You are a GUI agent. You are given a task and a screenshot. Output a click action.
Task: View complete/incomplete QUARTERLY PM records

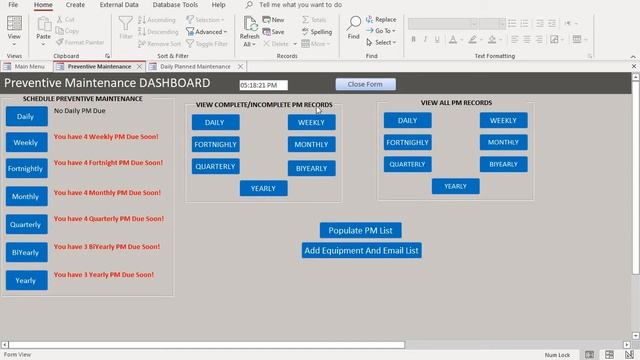point(216,167)
